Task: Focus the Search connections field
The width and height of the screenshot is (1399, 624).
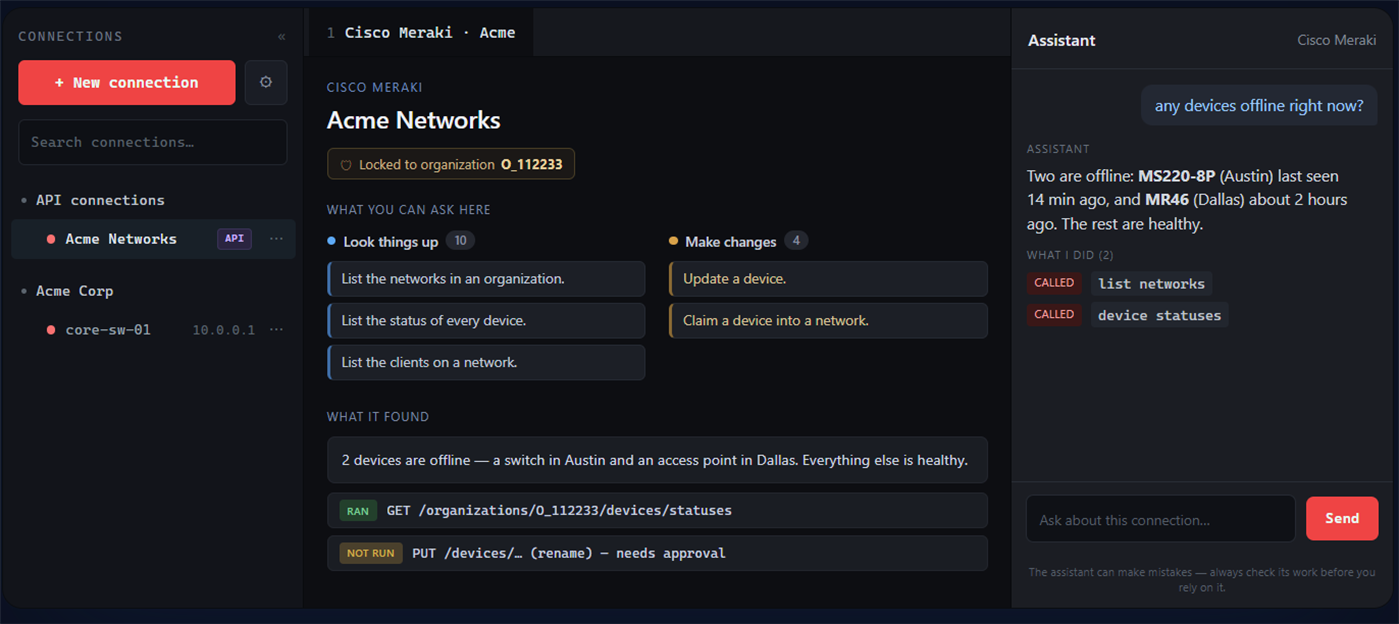Action: (153, 142)
